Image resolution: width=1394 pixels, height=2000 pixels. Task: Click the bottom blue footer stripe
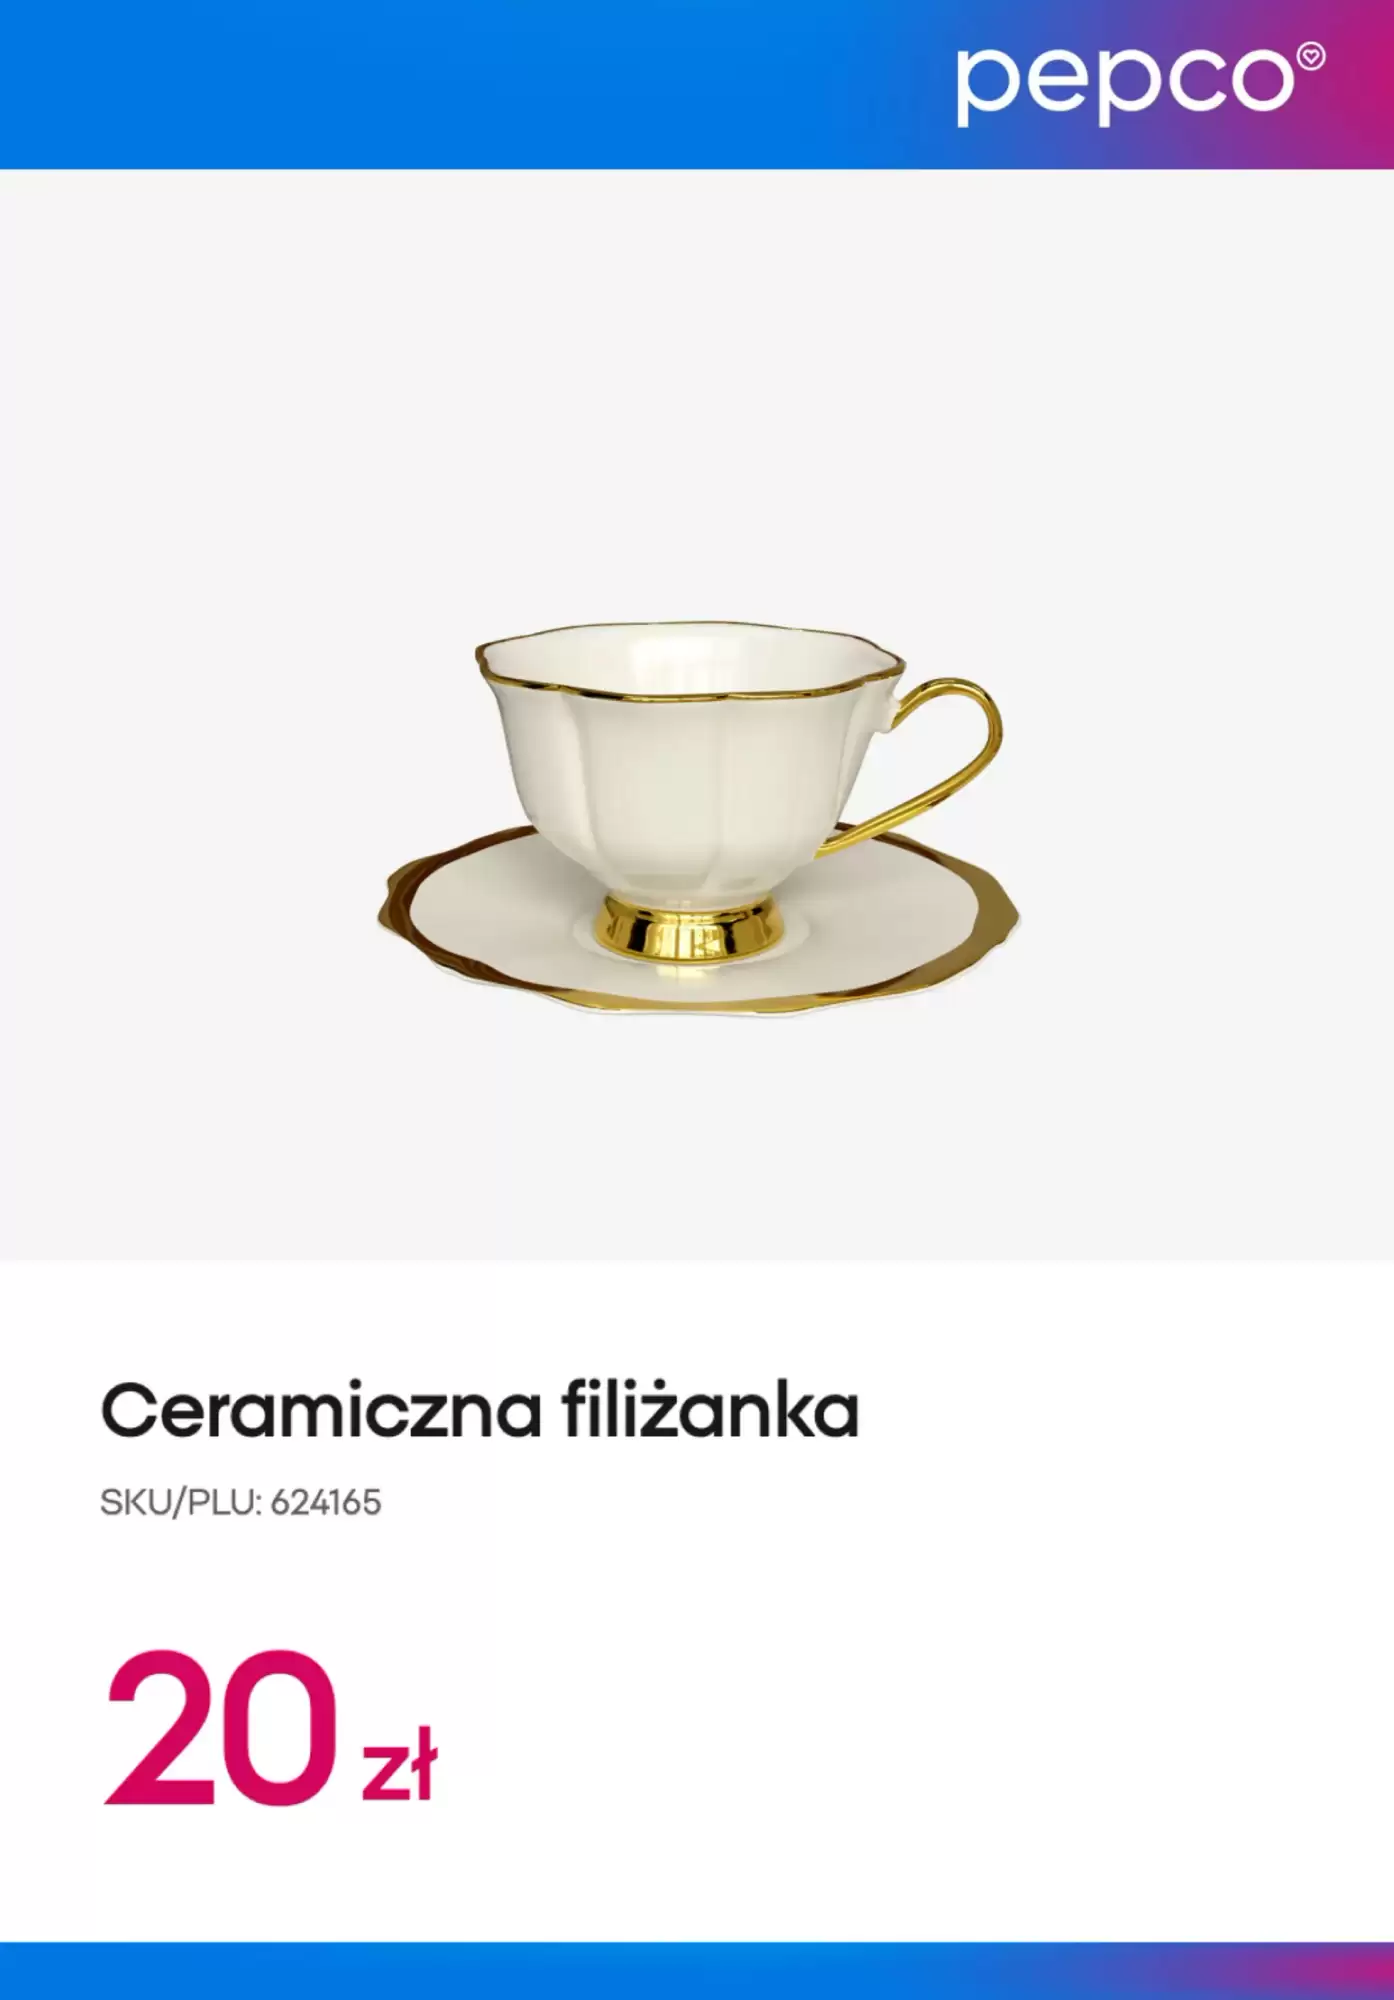coord(697,1971)
